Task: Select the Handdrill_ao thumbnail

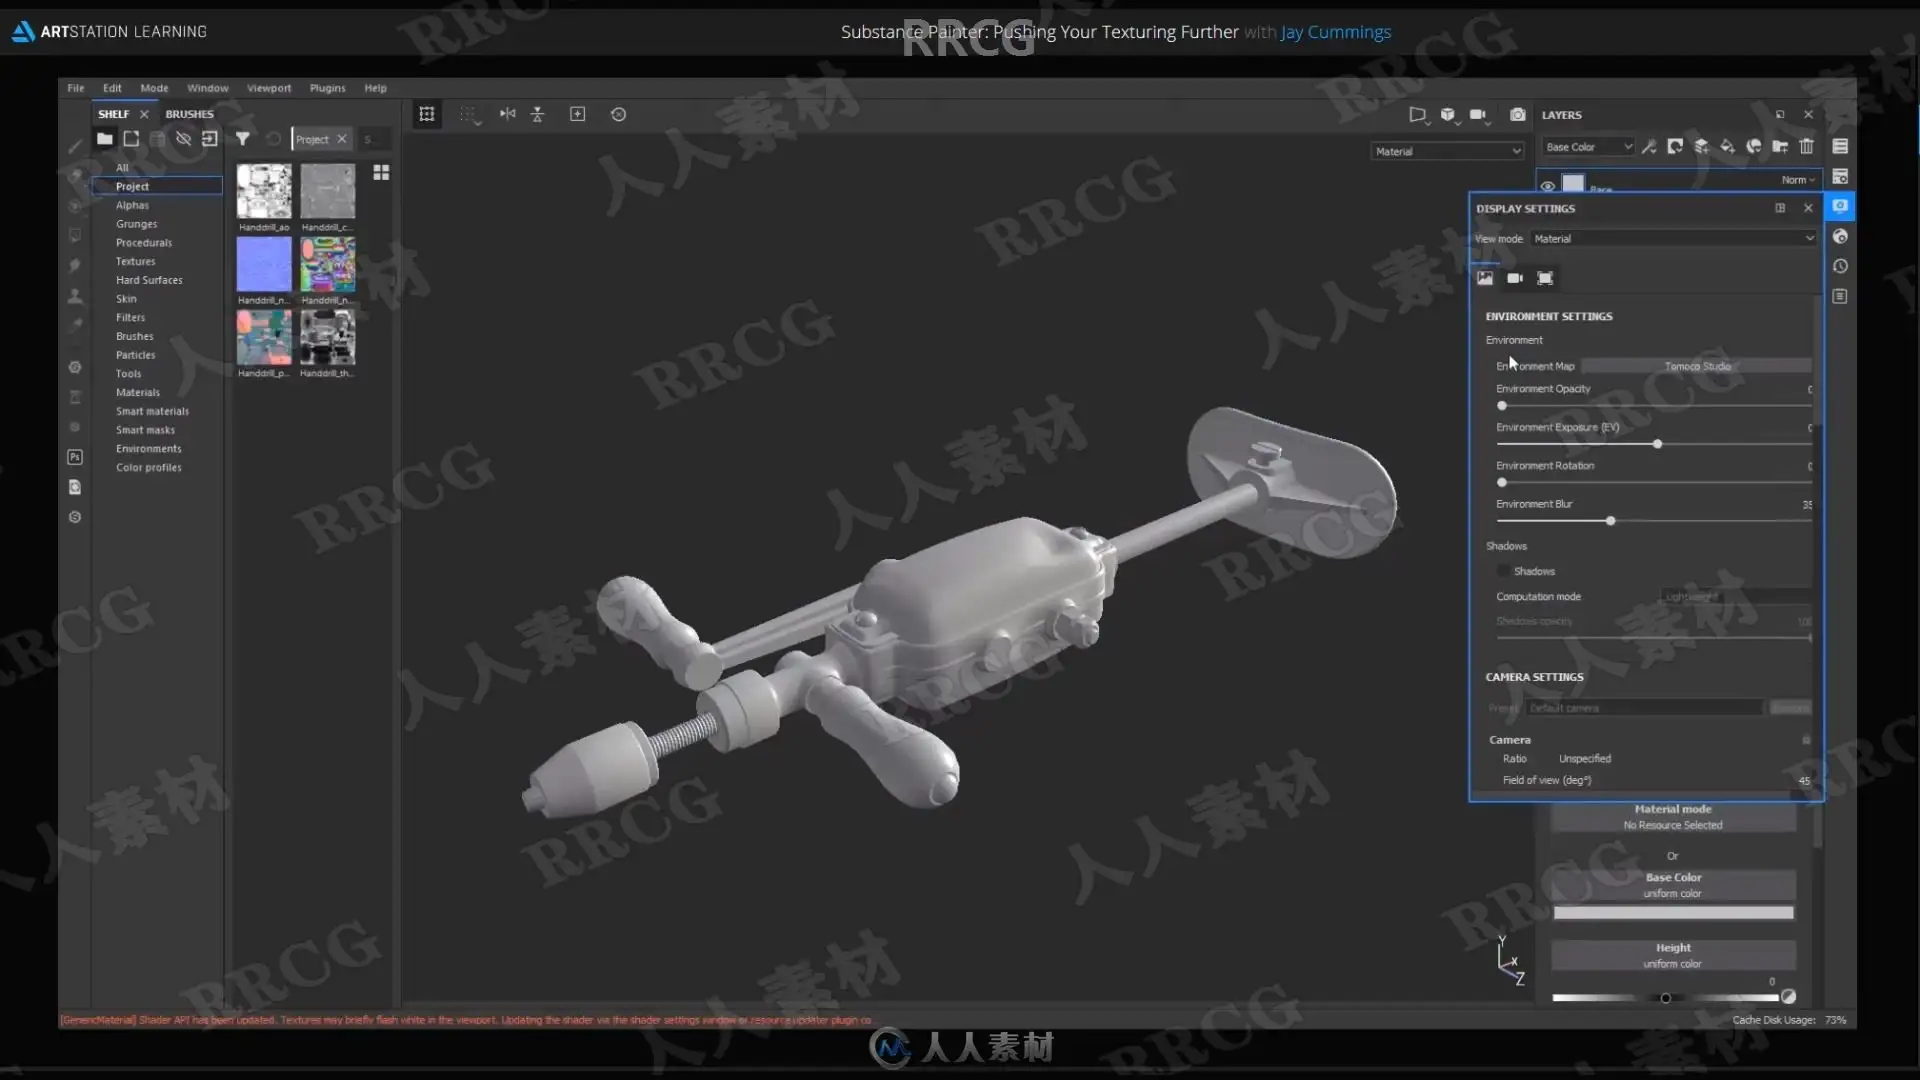Action: click(264, 191)
